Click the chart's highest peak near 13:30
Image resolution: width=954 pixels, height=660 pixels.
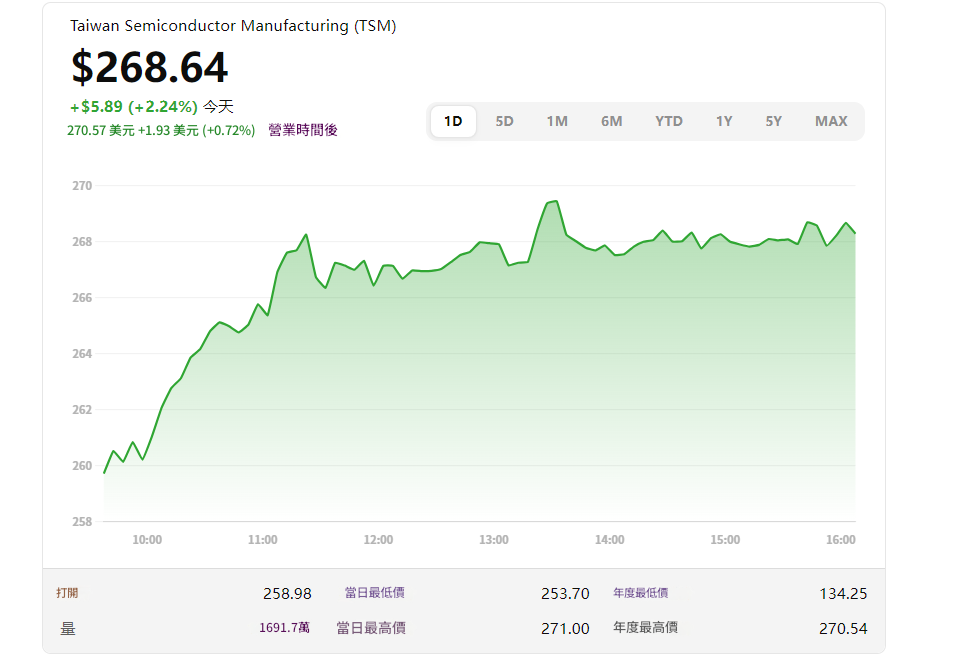556,201
